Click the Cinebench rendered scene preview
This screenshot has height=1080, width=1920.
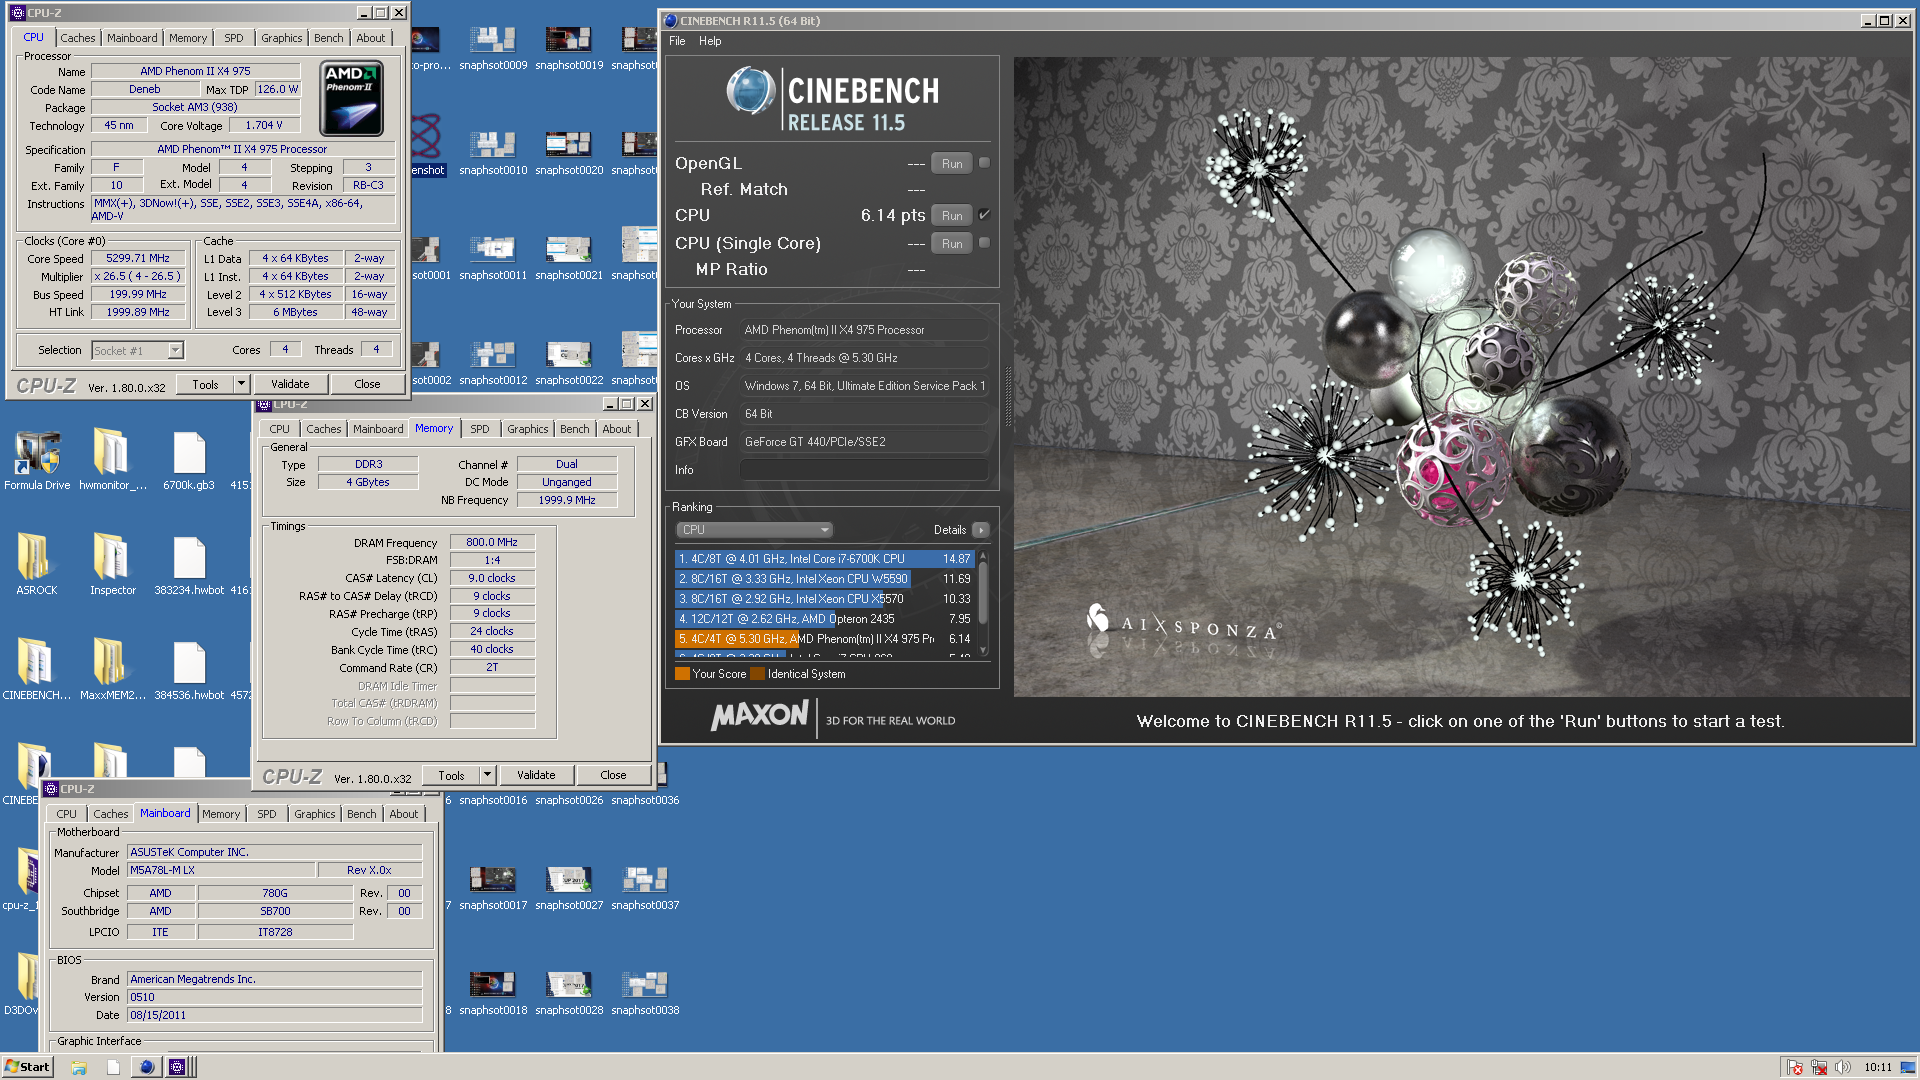pos(1462,377)
